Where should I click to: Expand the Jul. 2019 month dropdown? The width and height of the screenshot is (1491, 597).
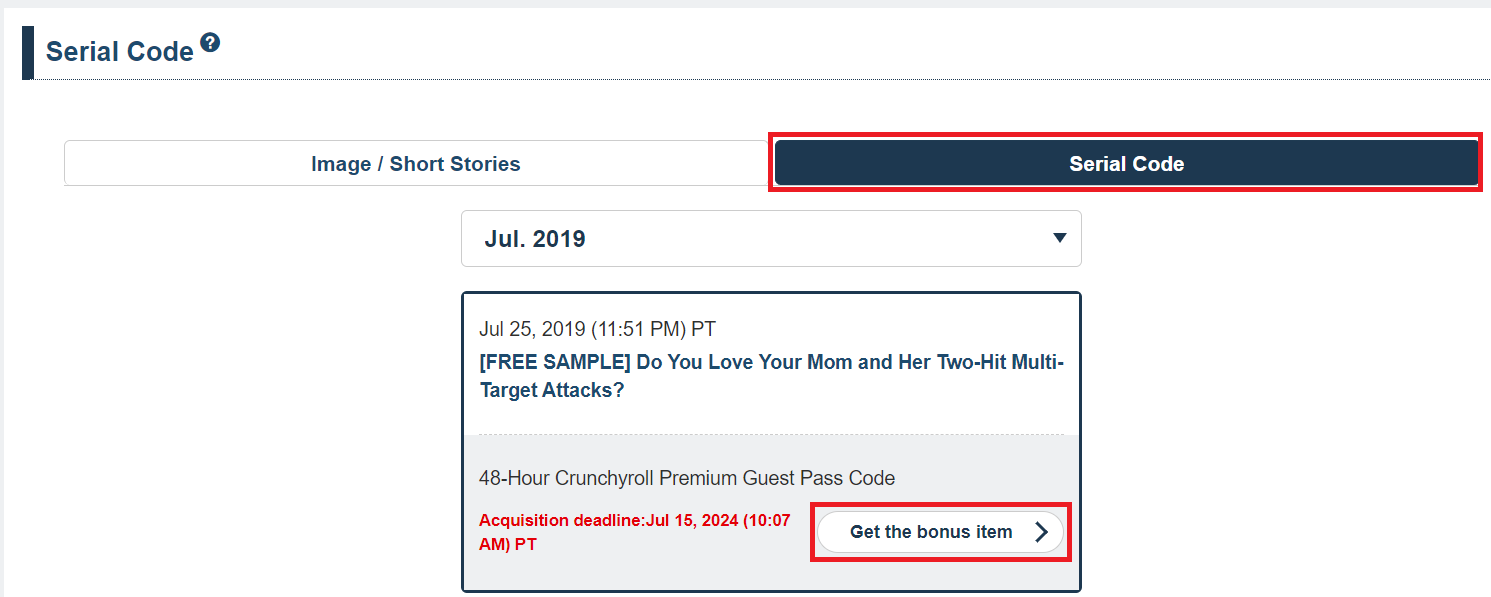coord(771,238)
